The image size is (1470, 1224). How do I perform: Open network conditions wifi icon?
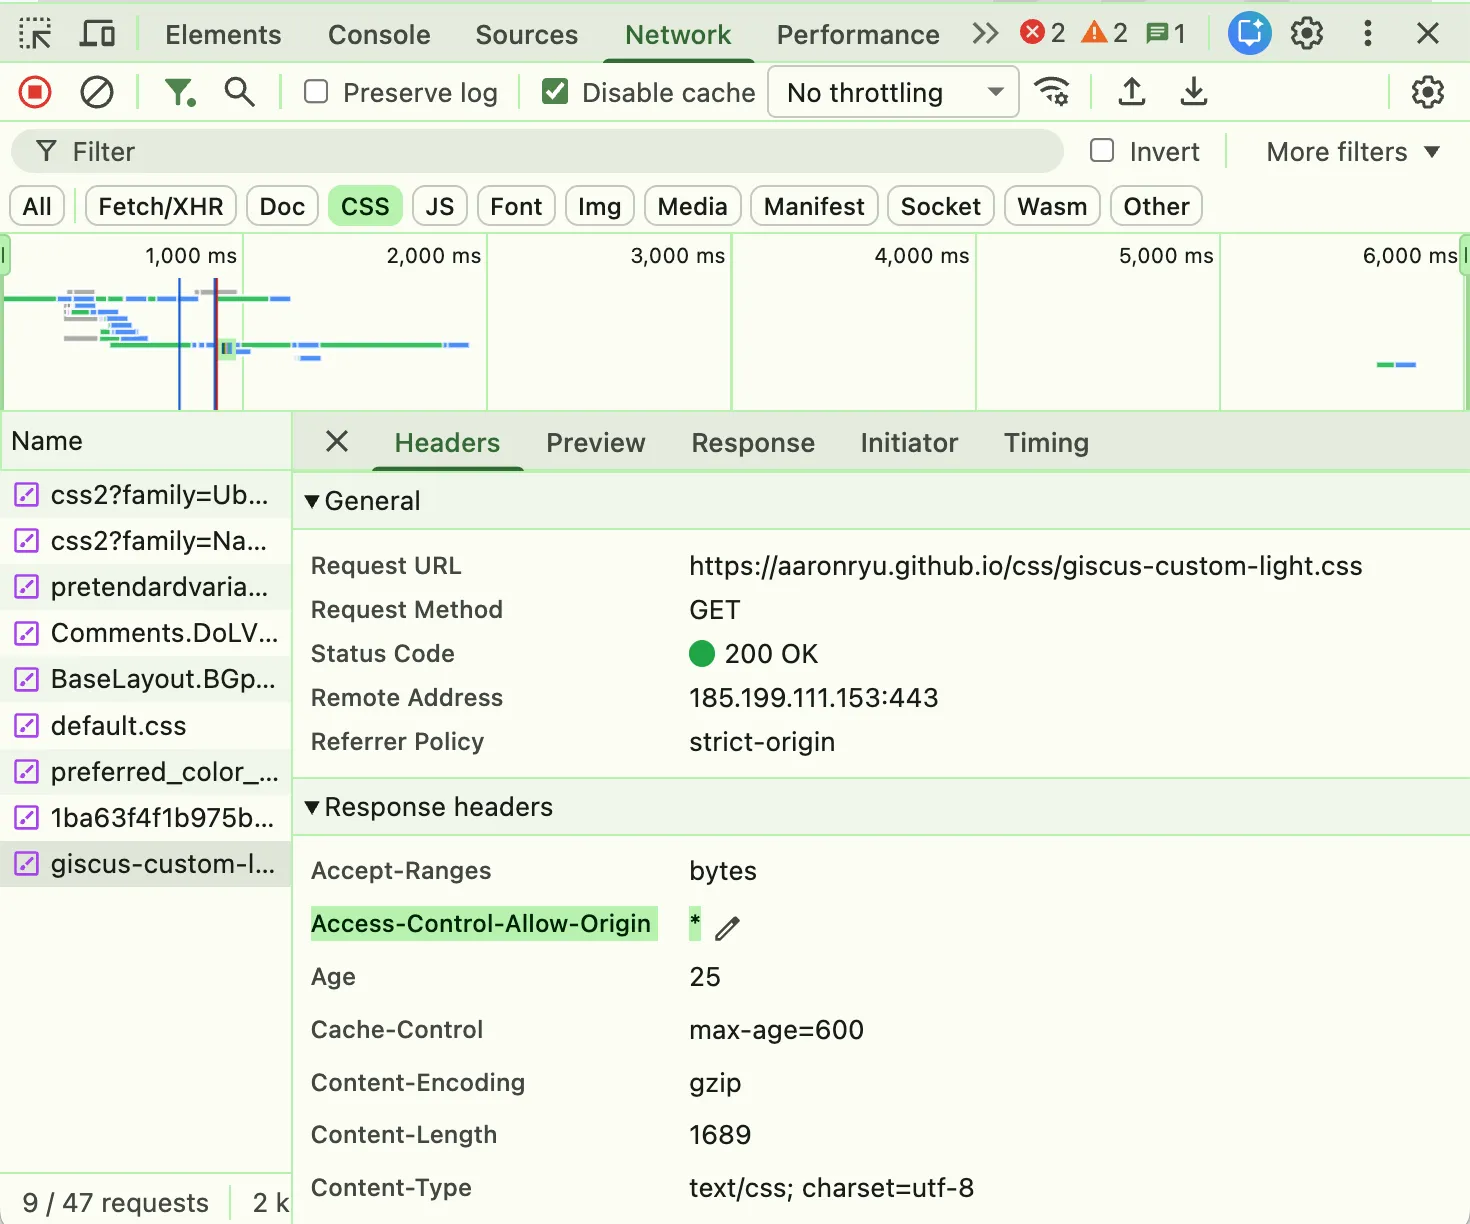1052,92
